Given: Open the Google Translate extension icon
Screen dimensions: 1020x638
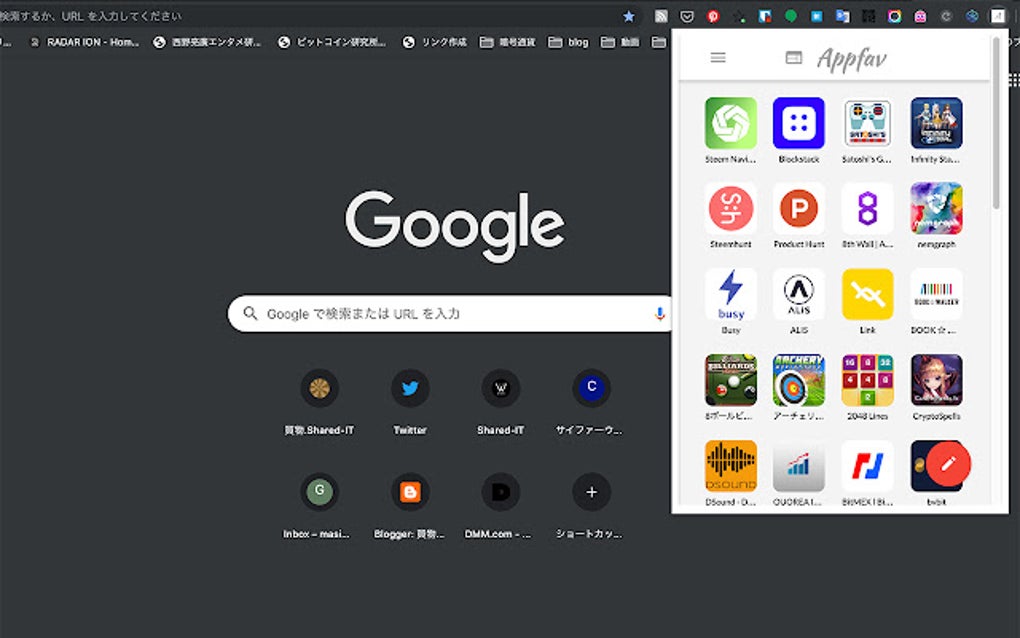Looking at the screenshot, I should (842, 16).
